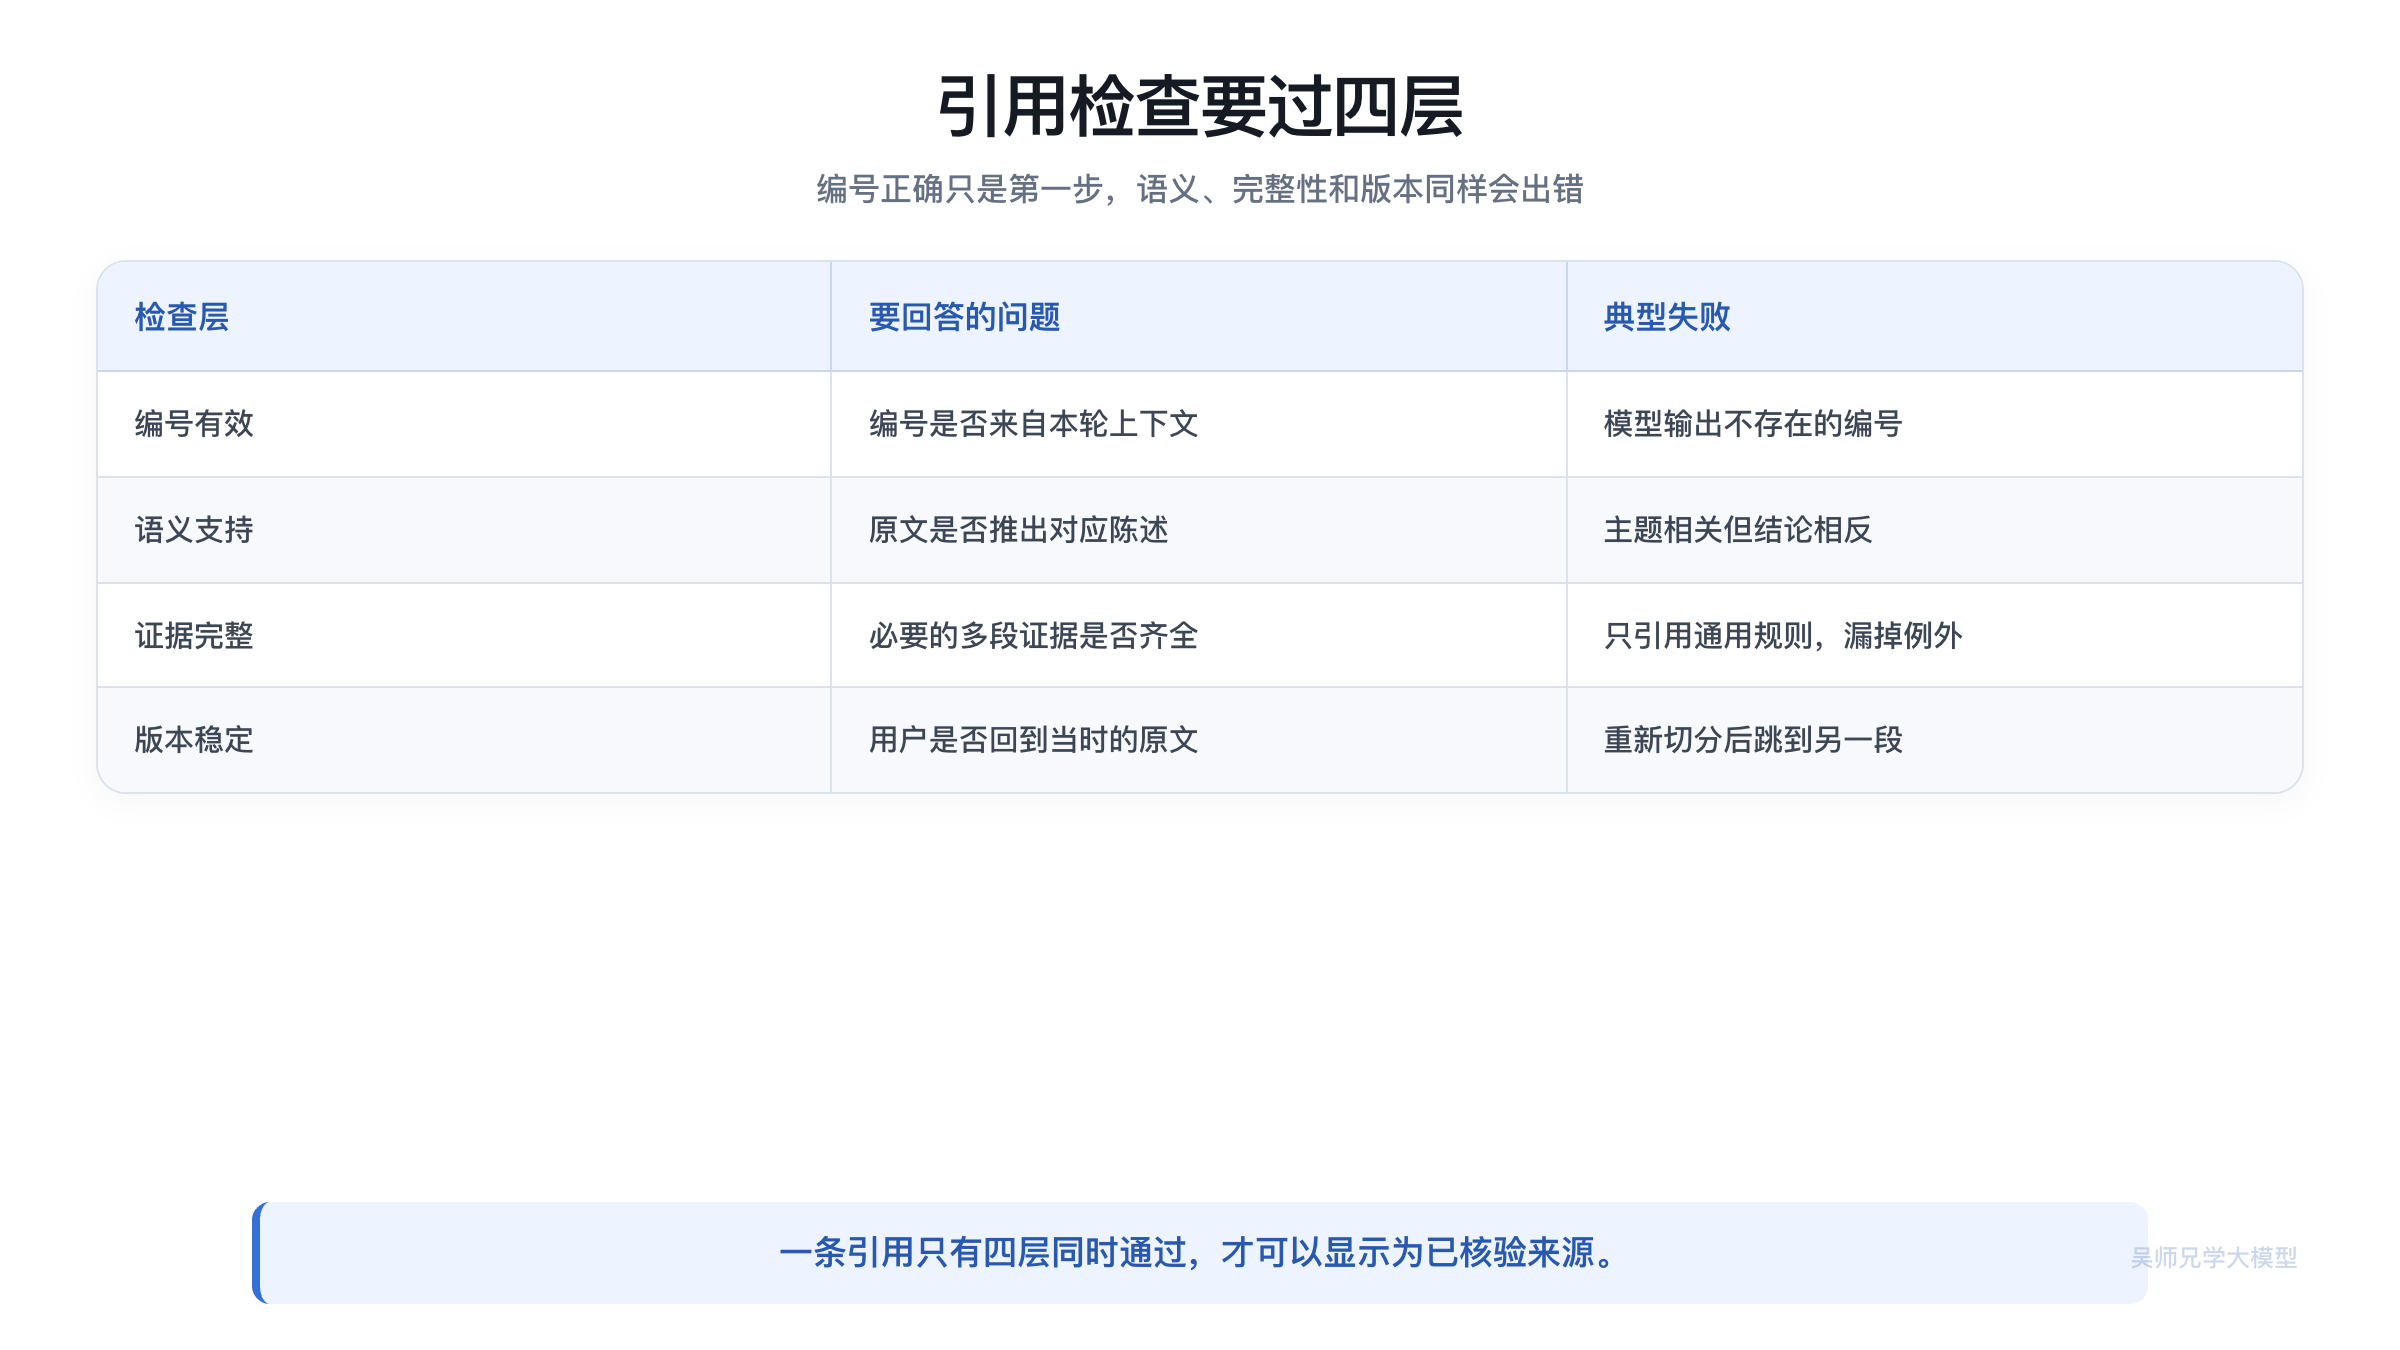The width and height of the screenshot is (2400, 1350).
Task: Select the 要回答的问题 column header
Action: tap(1199, 317)
